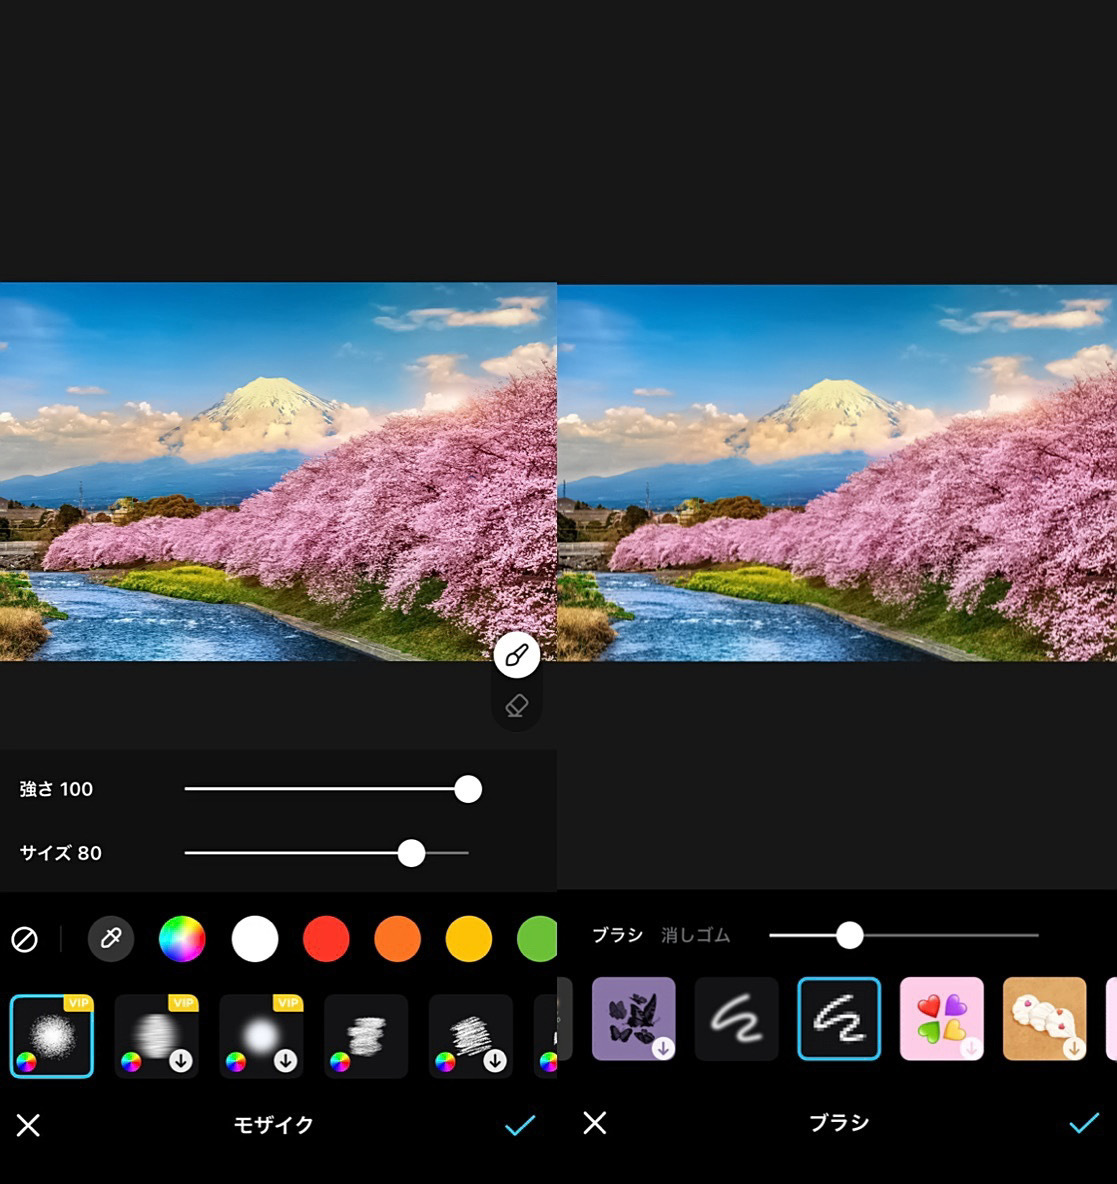
Task: Click the brush width slider knob
Action: [849, 935]
